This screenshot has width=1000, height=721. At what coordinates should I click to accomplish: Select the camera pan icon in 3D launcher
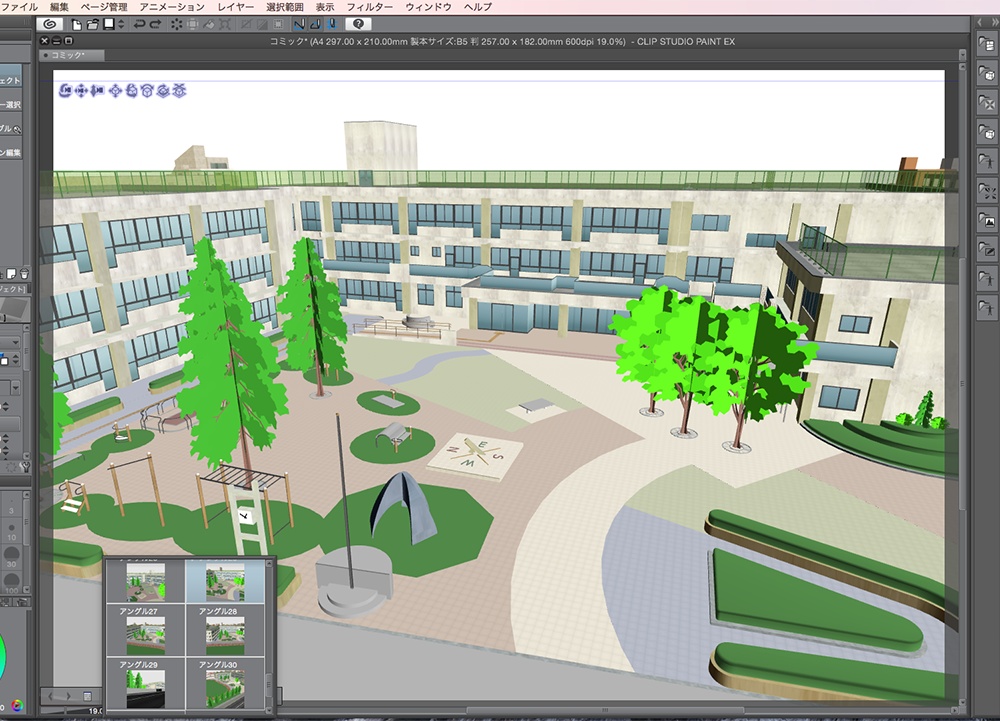point(79,90)
